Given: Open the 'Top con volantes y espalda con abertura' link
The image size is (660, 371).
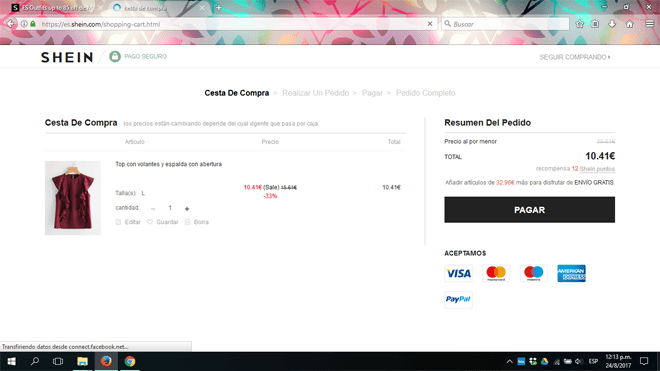Looking at the screenshot, I should (168, 164).
